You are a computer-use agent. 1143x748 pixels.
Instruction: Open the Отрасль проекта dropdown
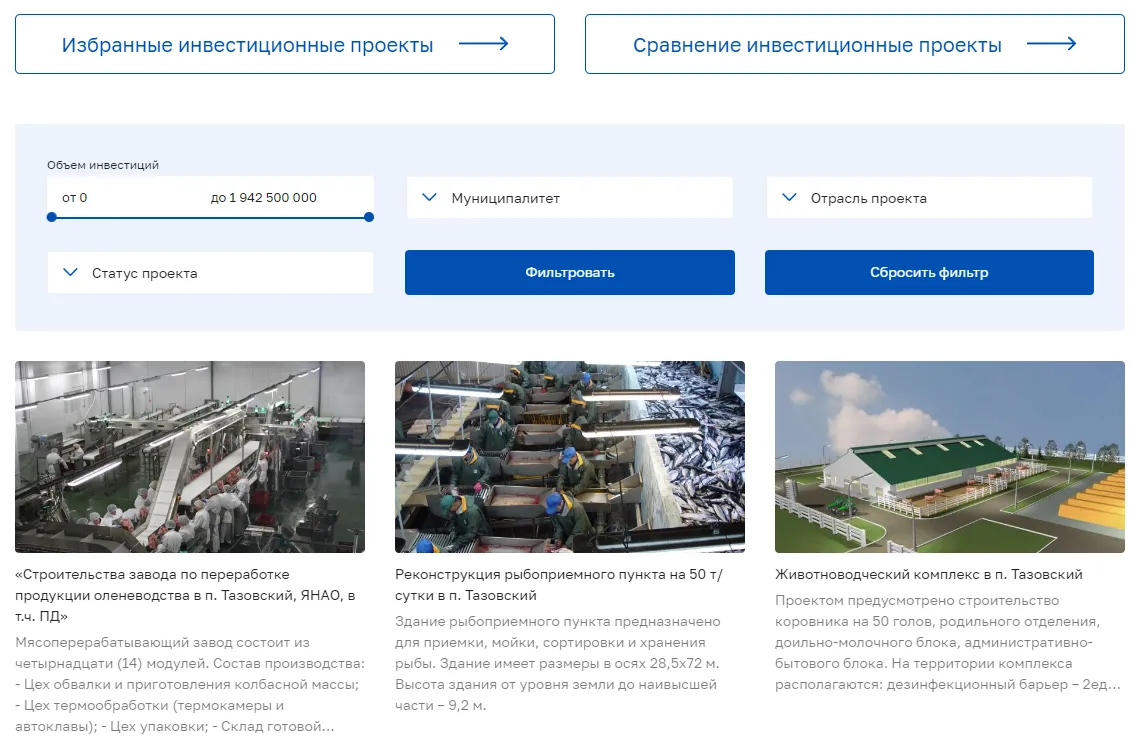tap(929, 198)
